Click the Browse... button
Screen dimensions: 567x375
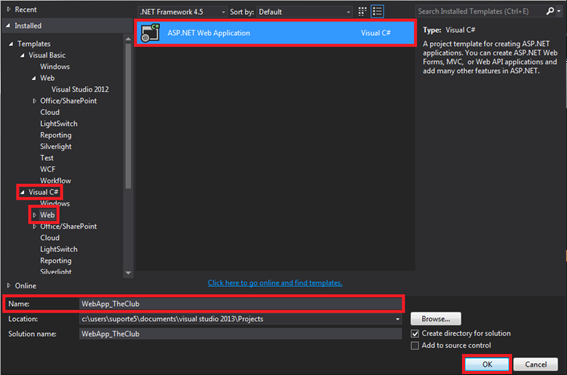coord(436,319)
